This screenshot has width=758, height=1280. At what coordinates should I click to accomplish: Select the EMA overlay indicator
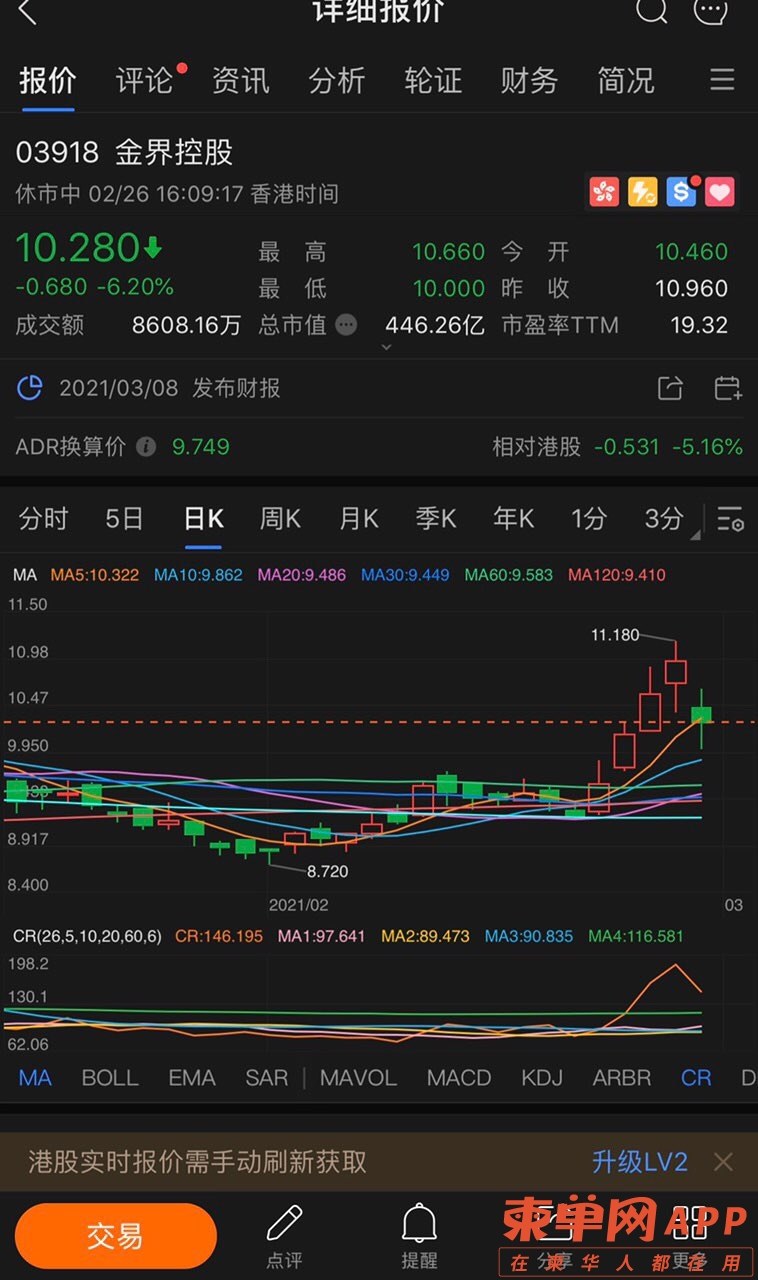pos(192,1078)
